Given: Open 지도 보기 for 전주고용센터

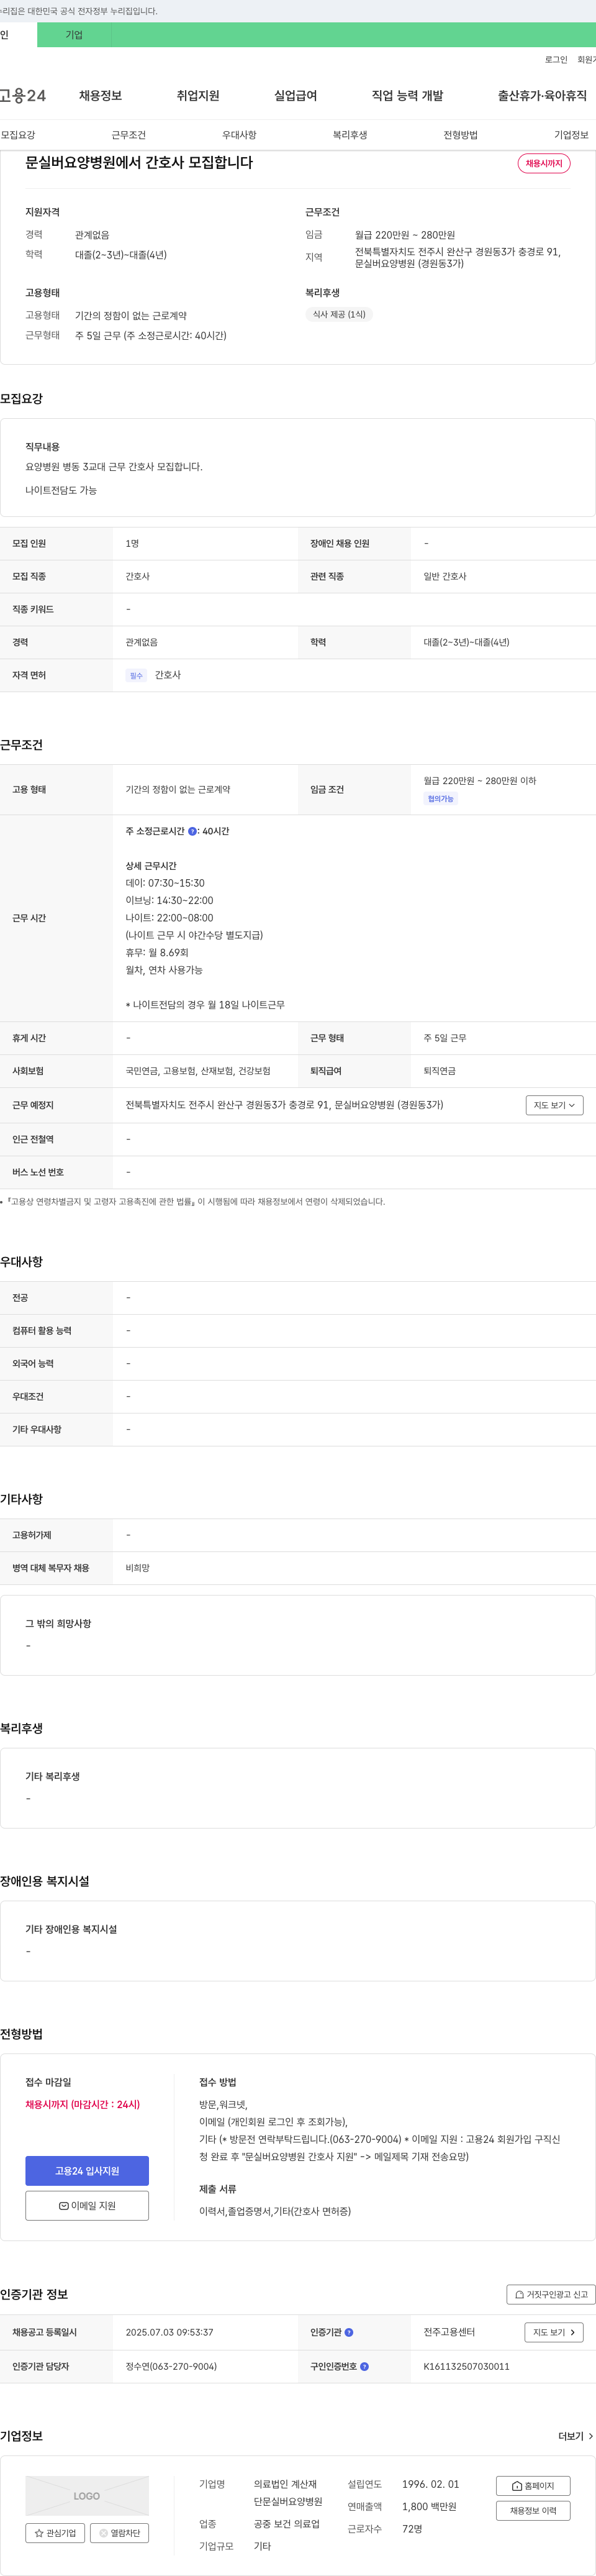Looking at the screenshot, I should click(554, 2332).
